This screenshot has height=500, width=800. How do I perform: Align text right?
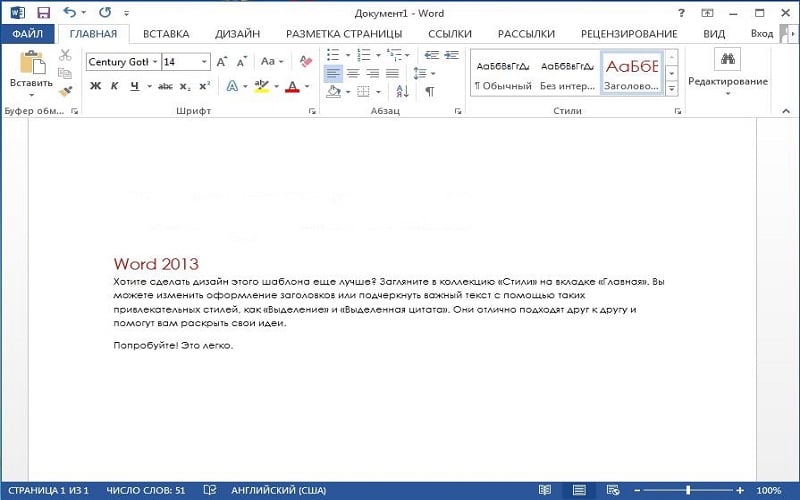tap(372, 73)
